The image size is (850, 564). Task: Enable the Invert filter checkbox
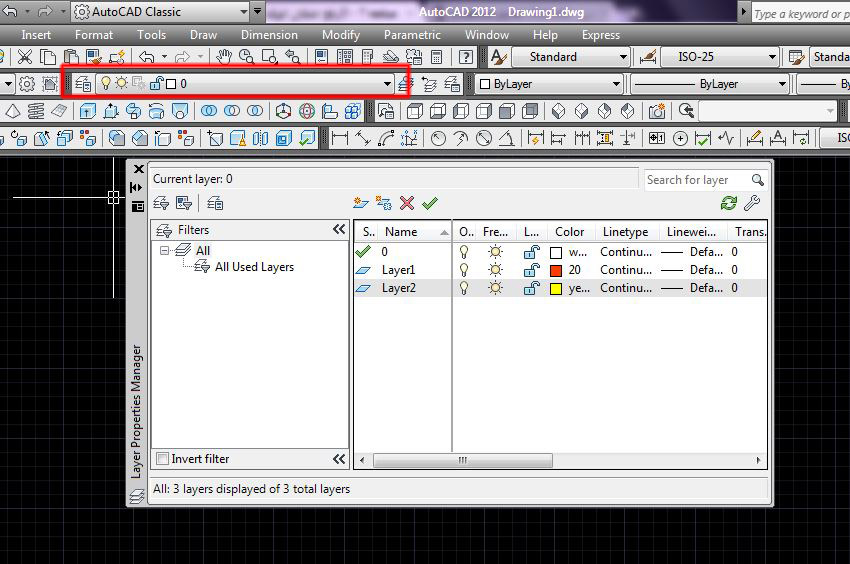pos(163,459)
